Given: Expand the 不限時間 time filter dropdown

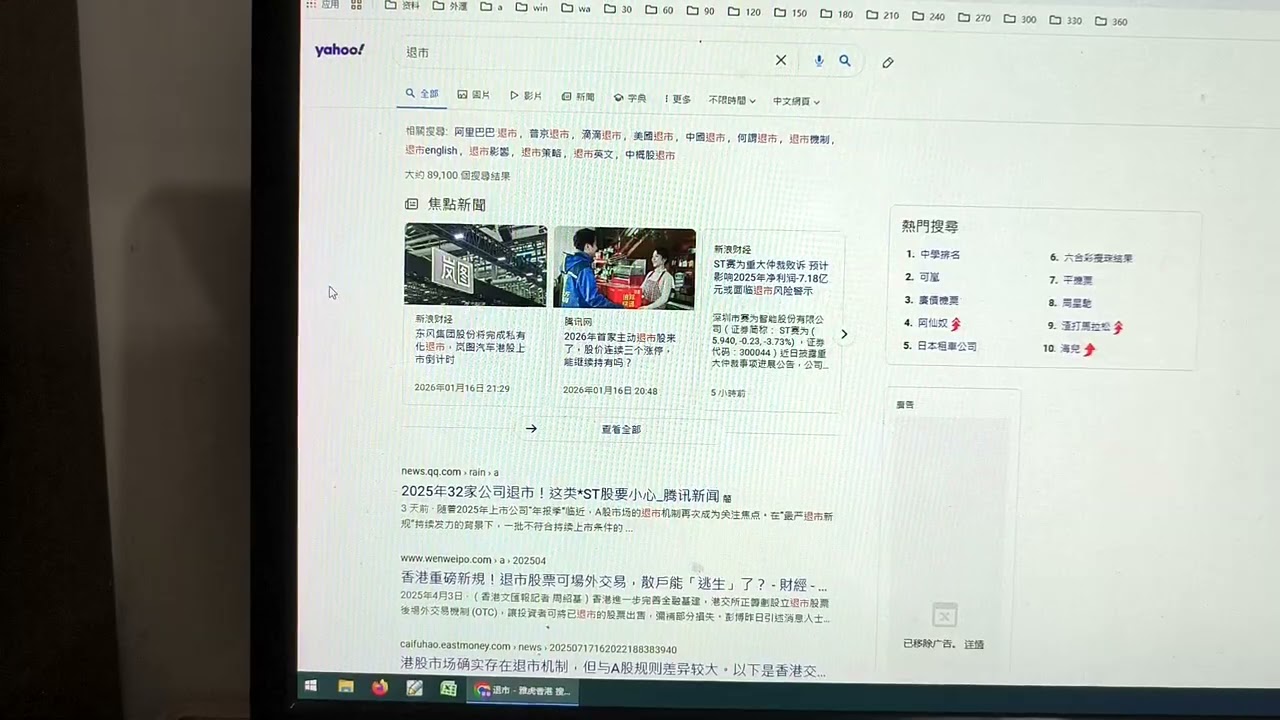Looking at the screenshot, I should tap(731, 100).
